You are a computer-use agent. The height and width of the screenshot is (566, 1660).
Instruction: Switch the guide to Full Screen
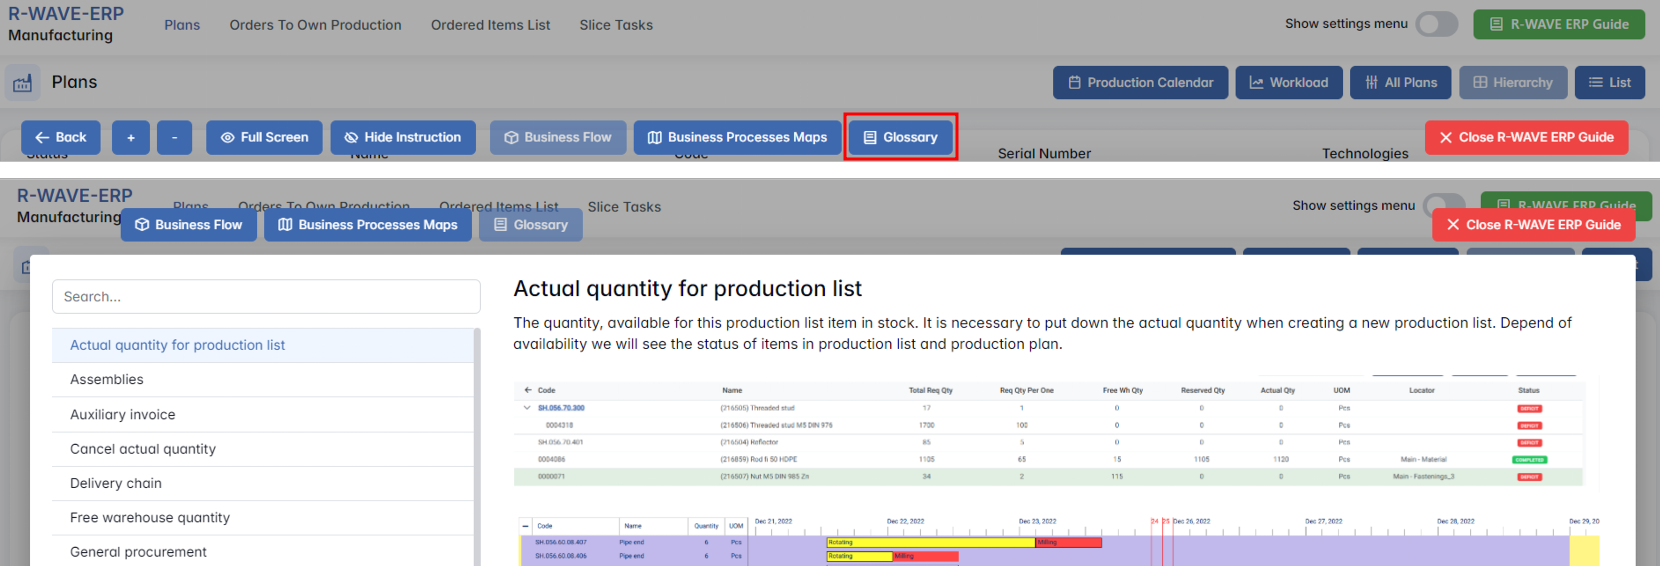point(264,137)
